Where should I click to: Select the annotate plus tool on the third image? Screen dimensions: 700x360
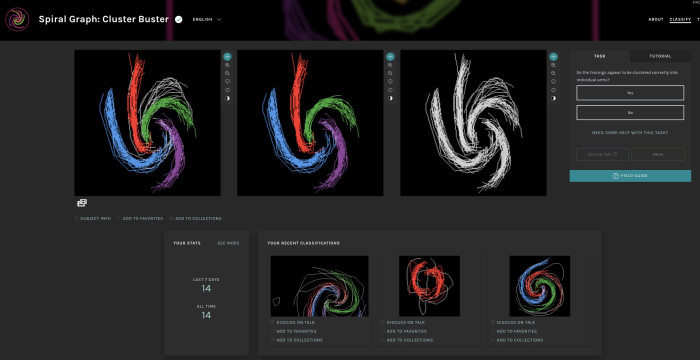click(554, 57)
